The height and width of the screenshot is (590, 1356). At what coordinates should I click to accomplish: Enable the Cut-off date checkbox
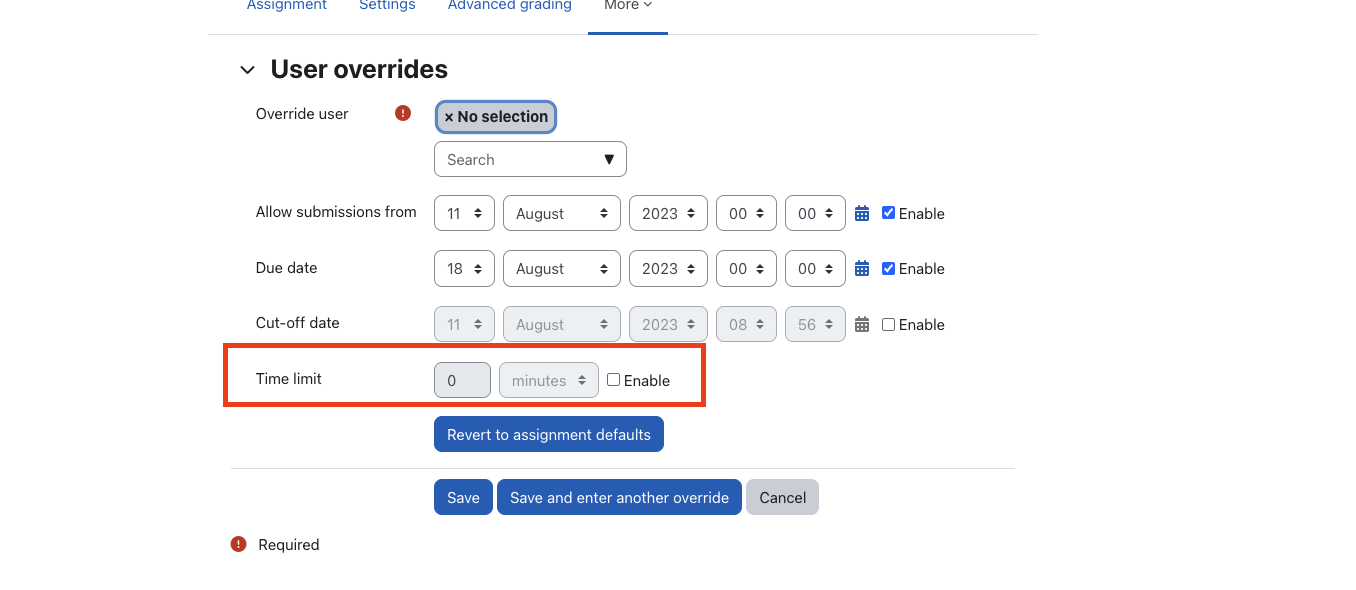(x=888, y=324)
